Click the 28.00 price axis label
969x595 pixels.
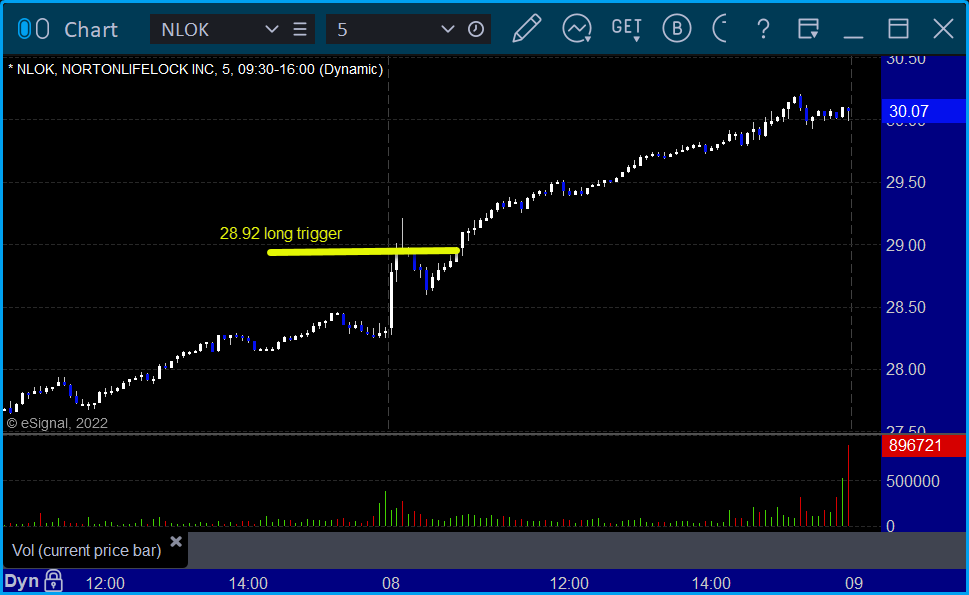point(907,369)
